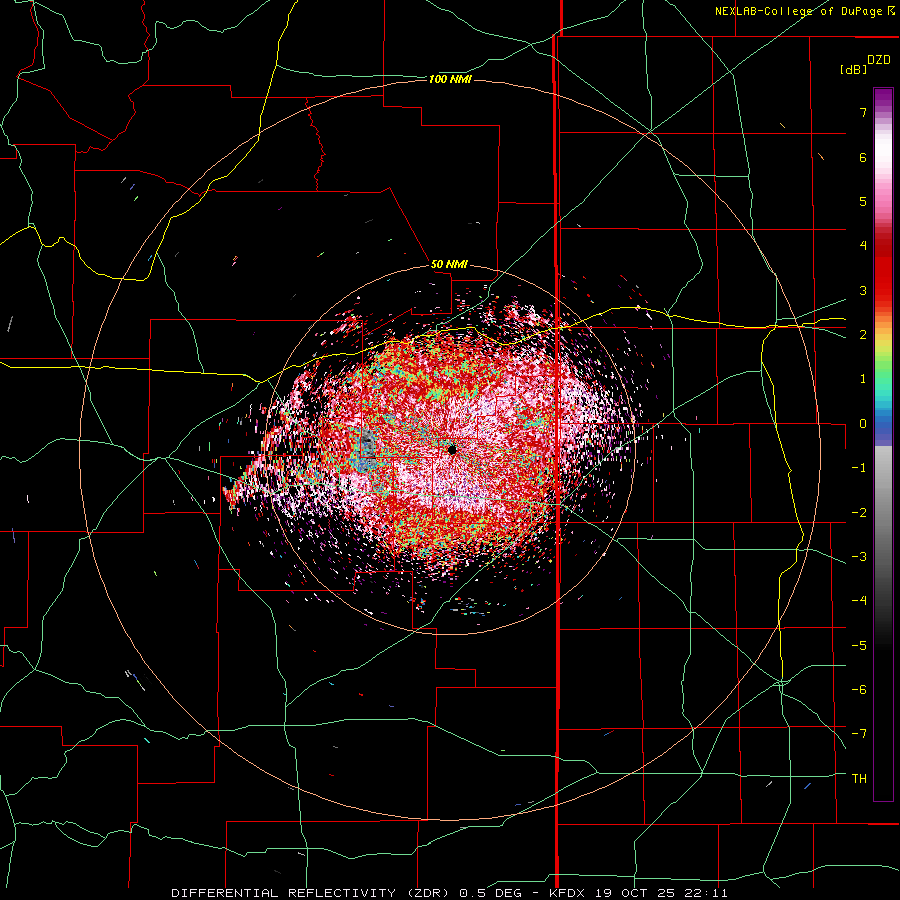The image size is (900, 900).
Task: Click the DZD legend title
Action: click(x=879, y=60)
